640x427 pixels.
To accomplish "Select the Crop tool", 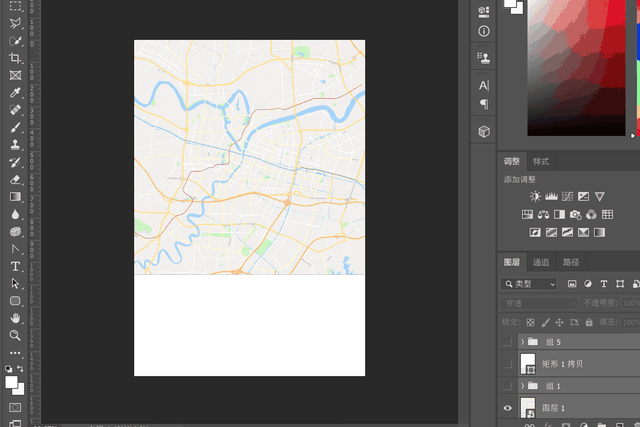I will [x=15, y=58].
